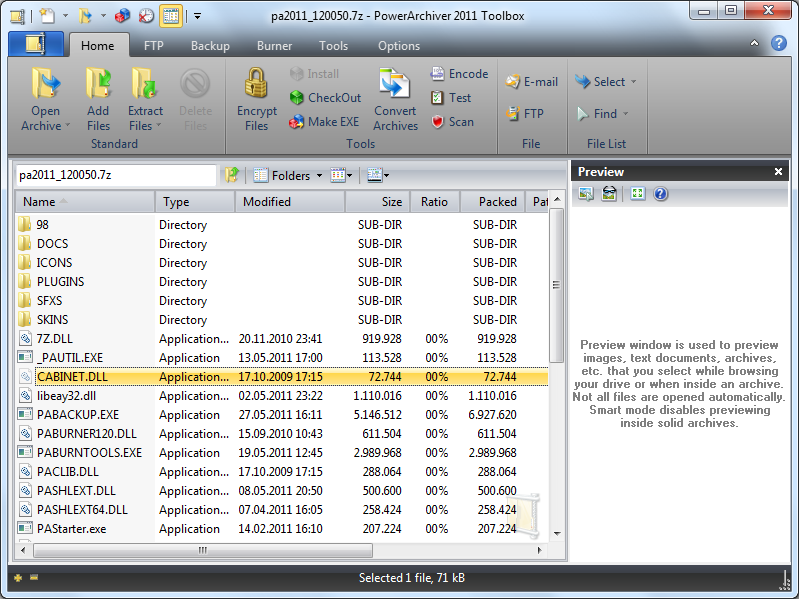Expand the Folders dropdown
Image resolution: width=799 pixels, height=599 pixels.
[x=319, y=176]
